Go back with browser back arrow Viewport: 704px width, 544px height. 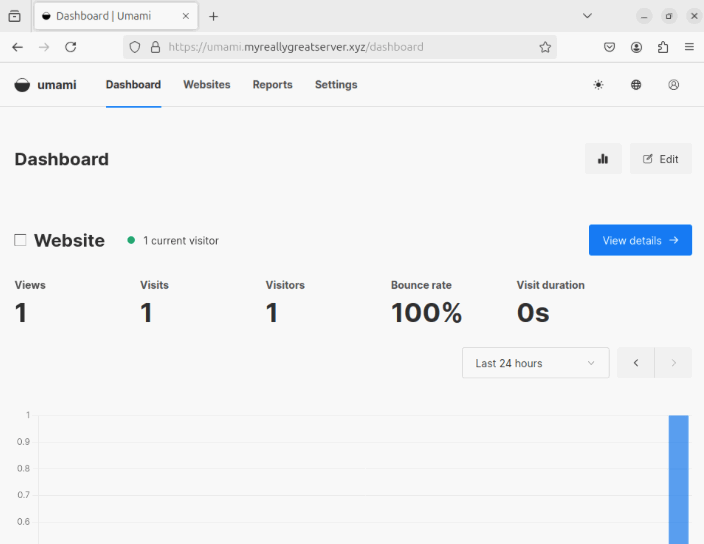pos(18,47)
